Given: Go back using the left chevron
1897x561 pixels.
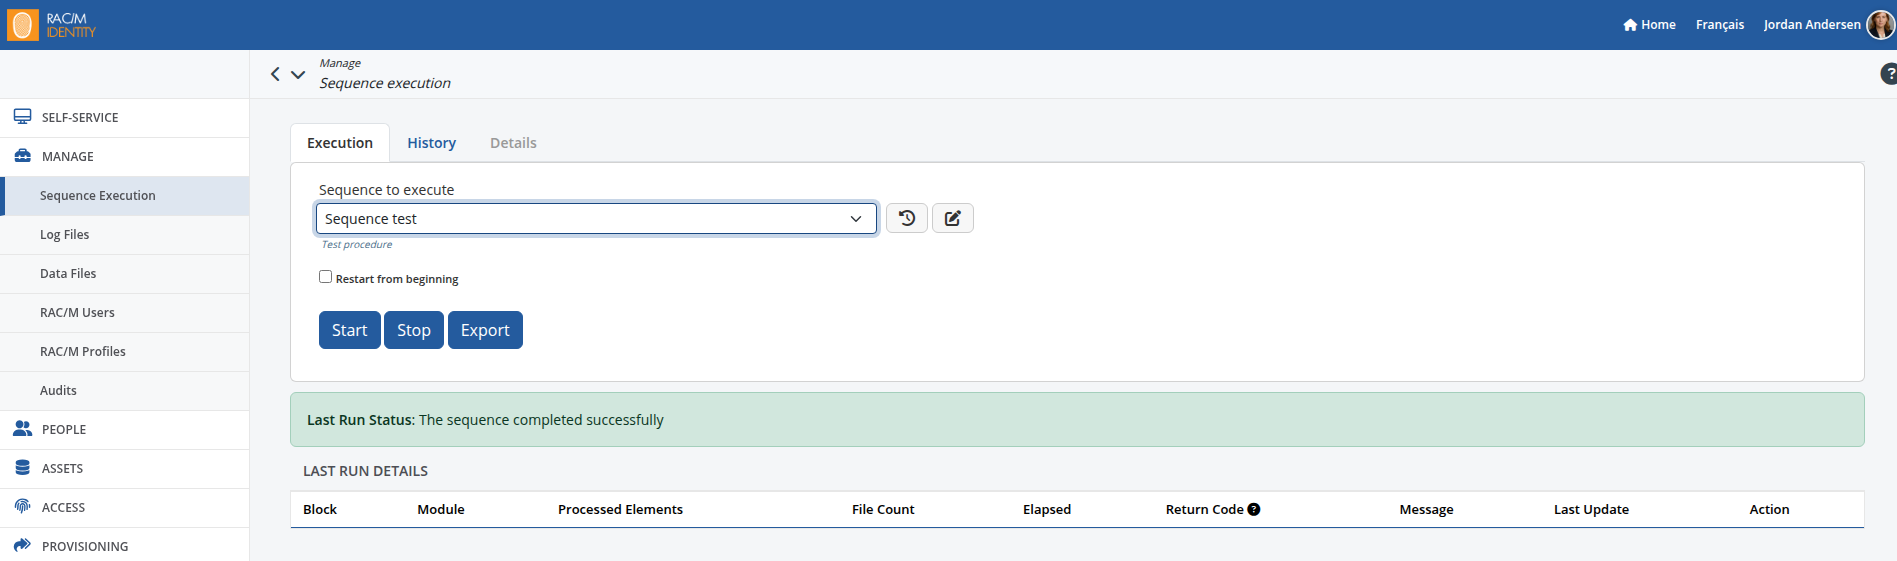Looking at the screenshot, I should click(275, 74).
